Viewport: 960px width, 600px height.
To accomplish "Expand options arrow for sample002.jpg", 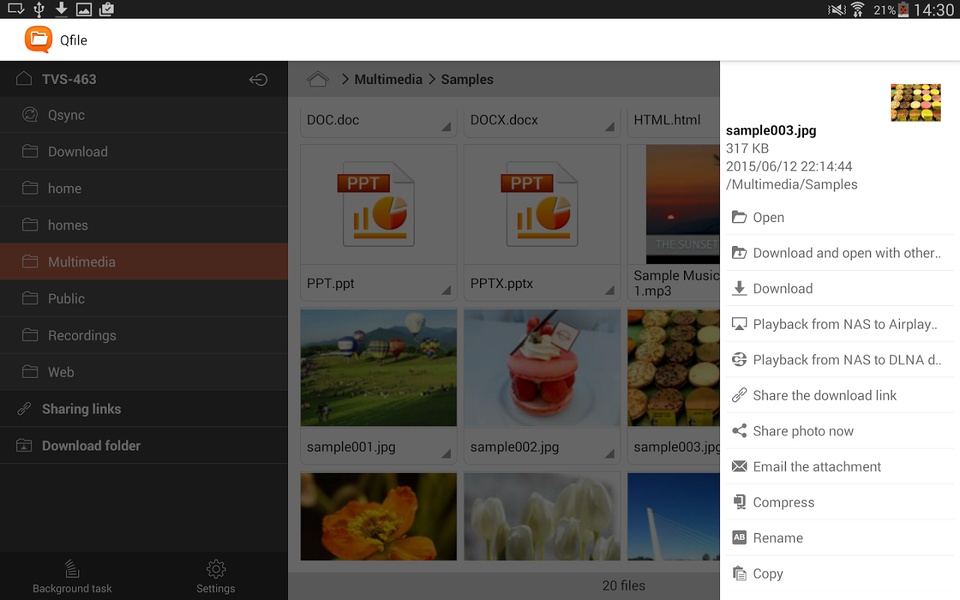I will pos(610,454).
